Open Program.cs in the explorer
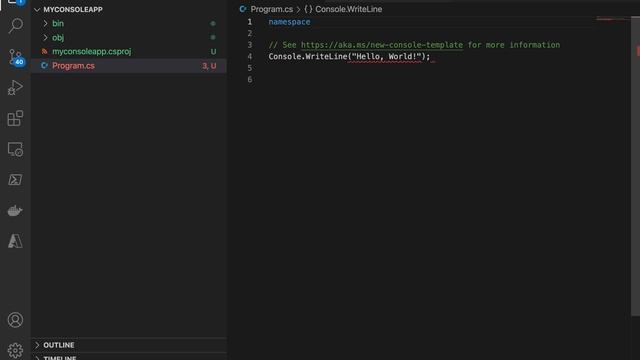640x360 pixels. 73,66
